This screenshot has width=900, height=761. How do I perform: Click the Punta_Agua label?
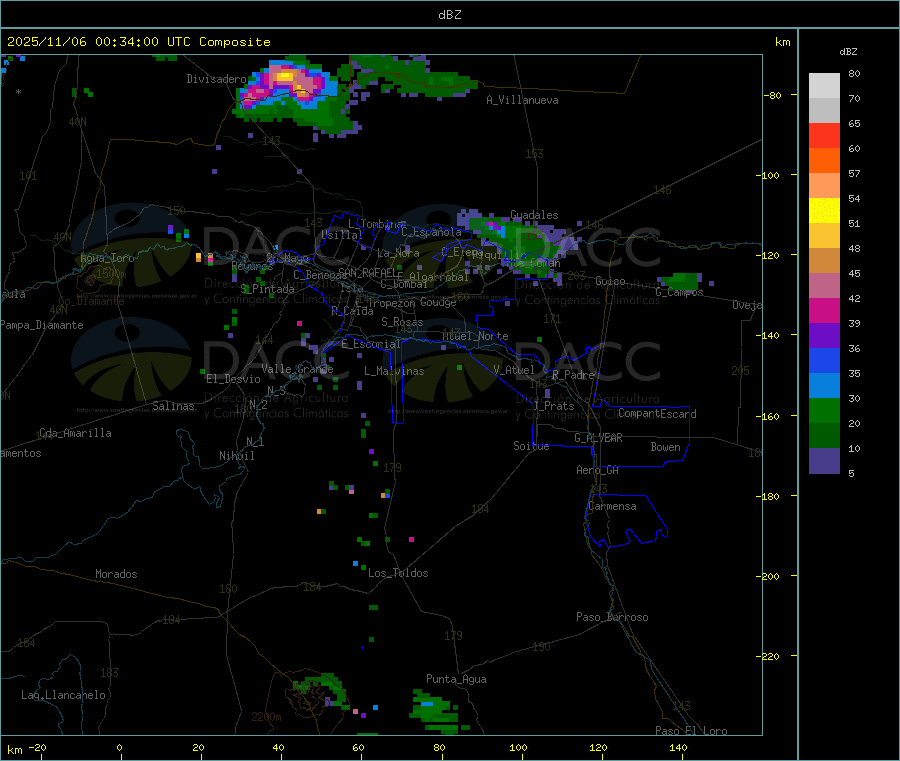pyautogui.click(x=456, y=679)
